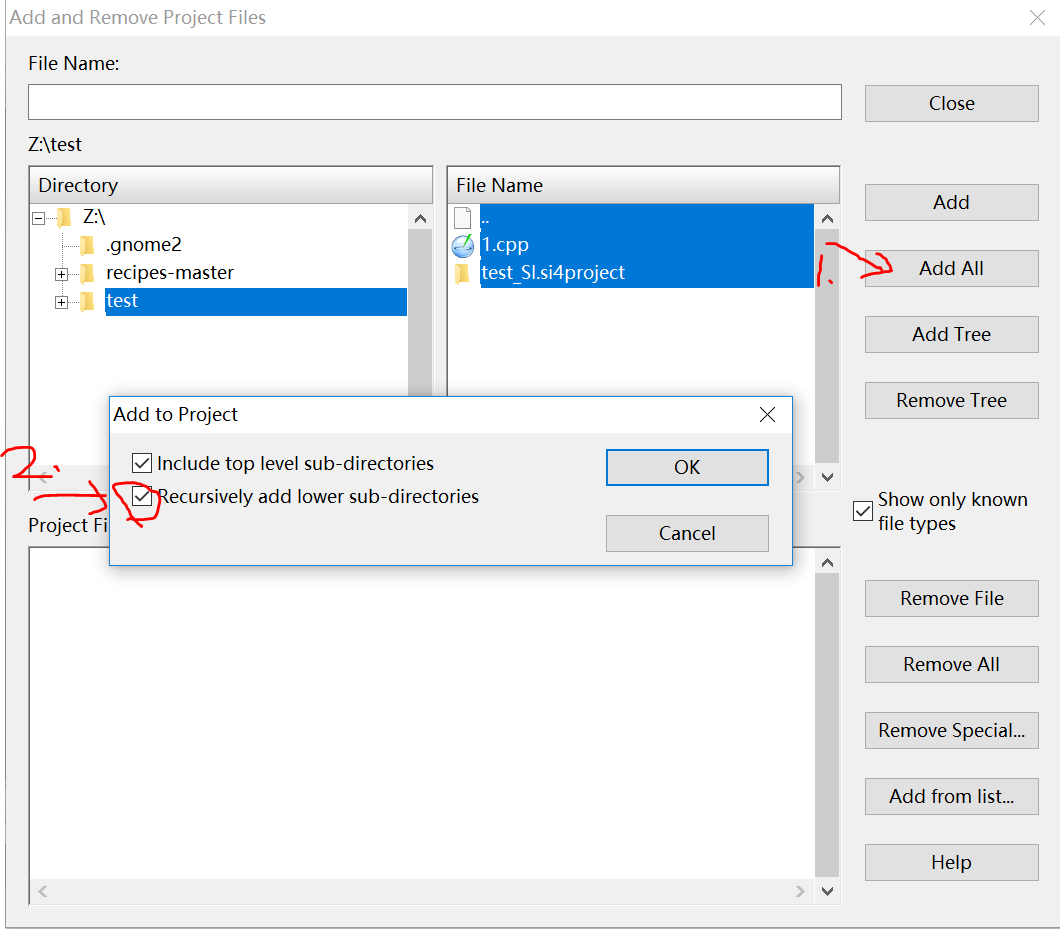Expand the recipes-master directory node
Viewport: 1060px width, 929px height.
61,272
